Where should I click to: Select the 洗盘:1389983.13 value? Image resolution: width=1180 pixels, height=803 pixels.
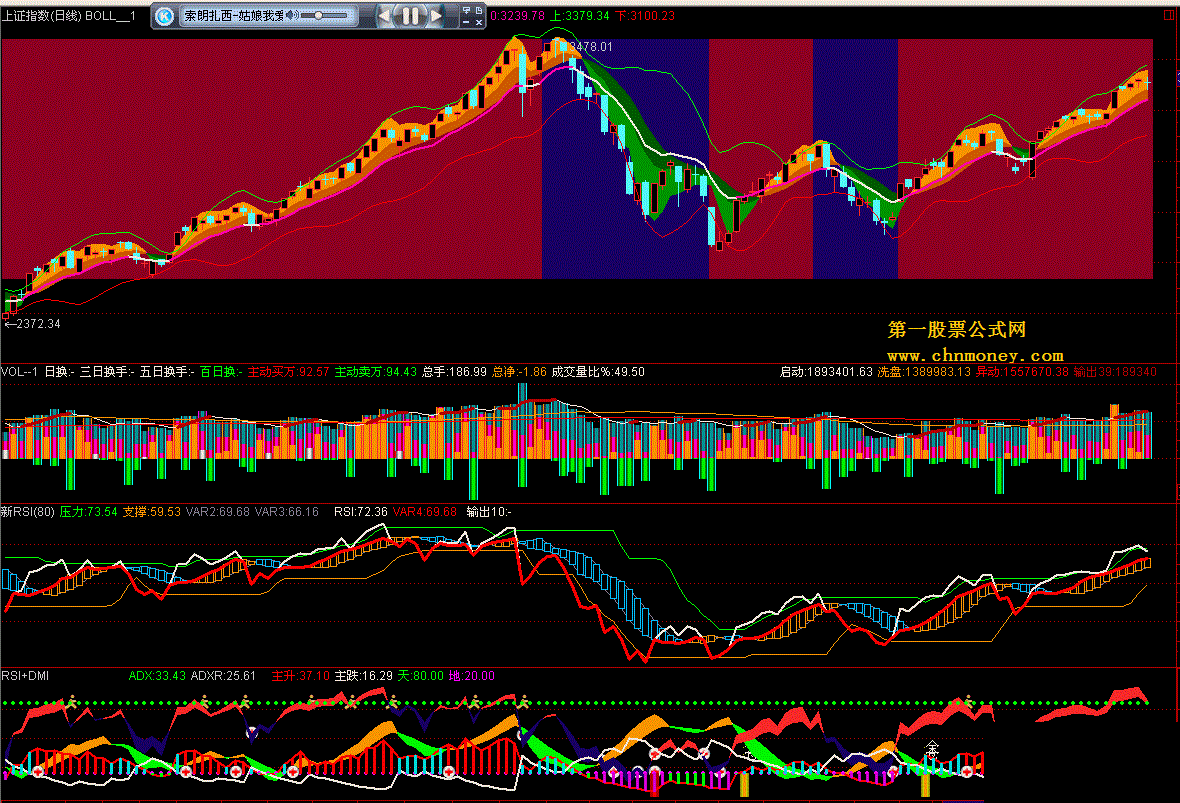coord(924,372)
